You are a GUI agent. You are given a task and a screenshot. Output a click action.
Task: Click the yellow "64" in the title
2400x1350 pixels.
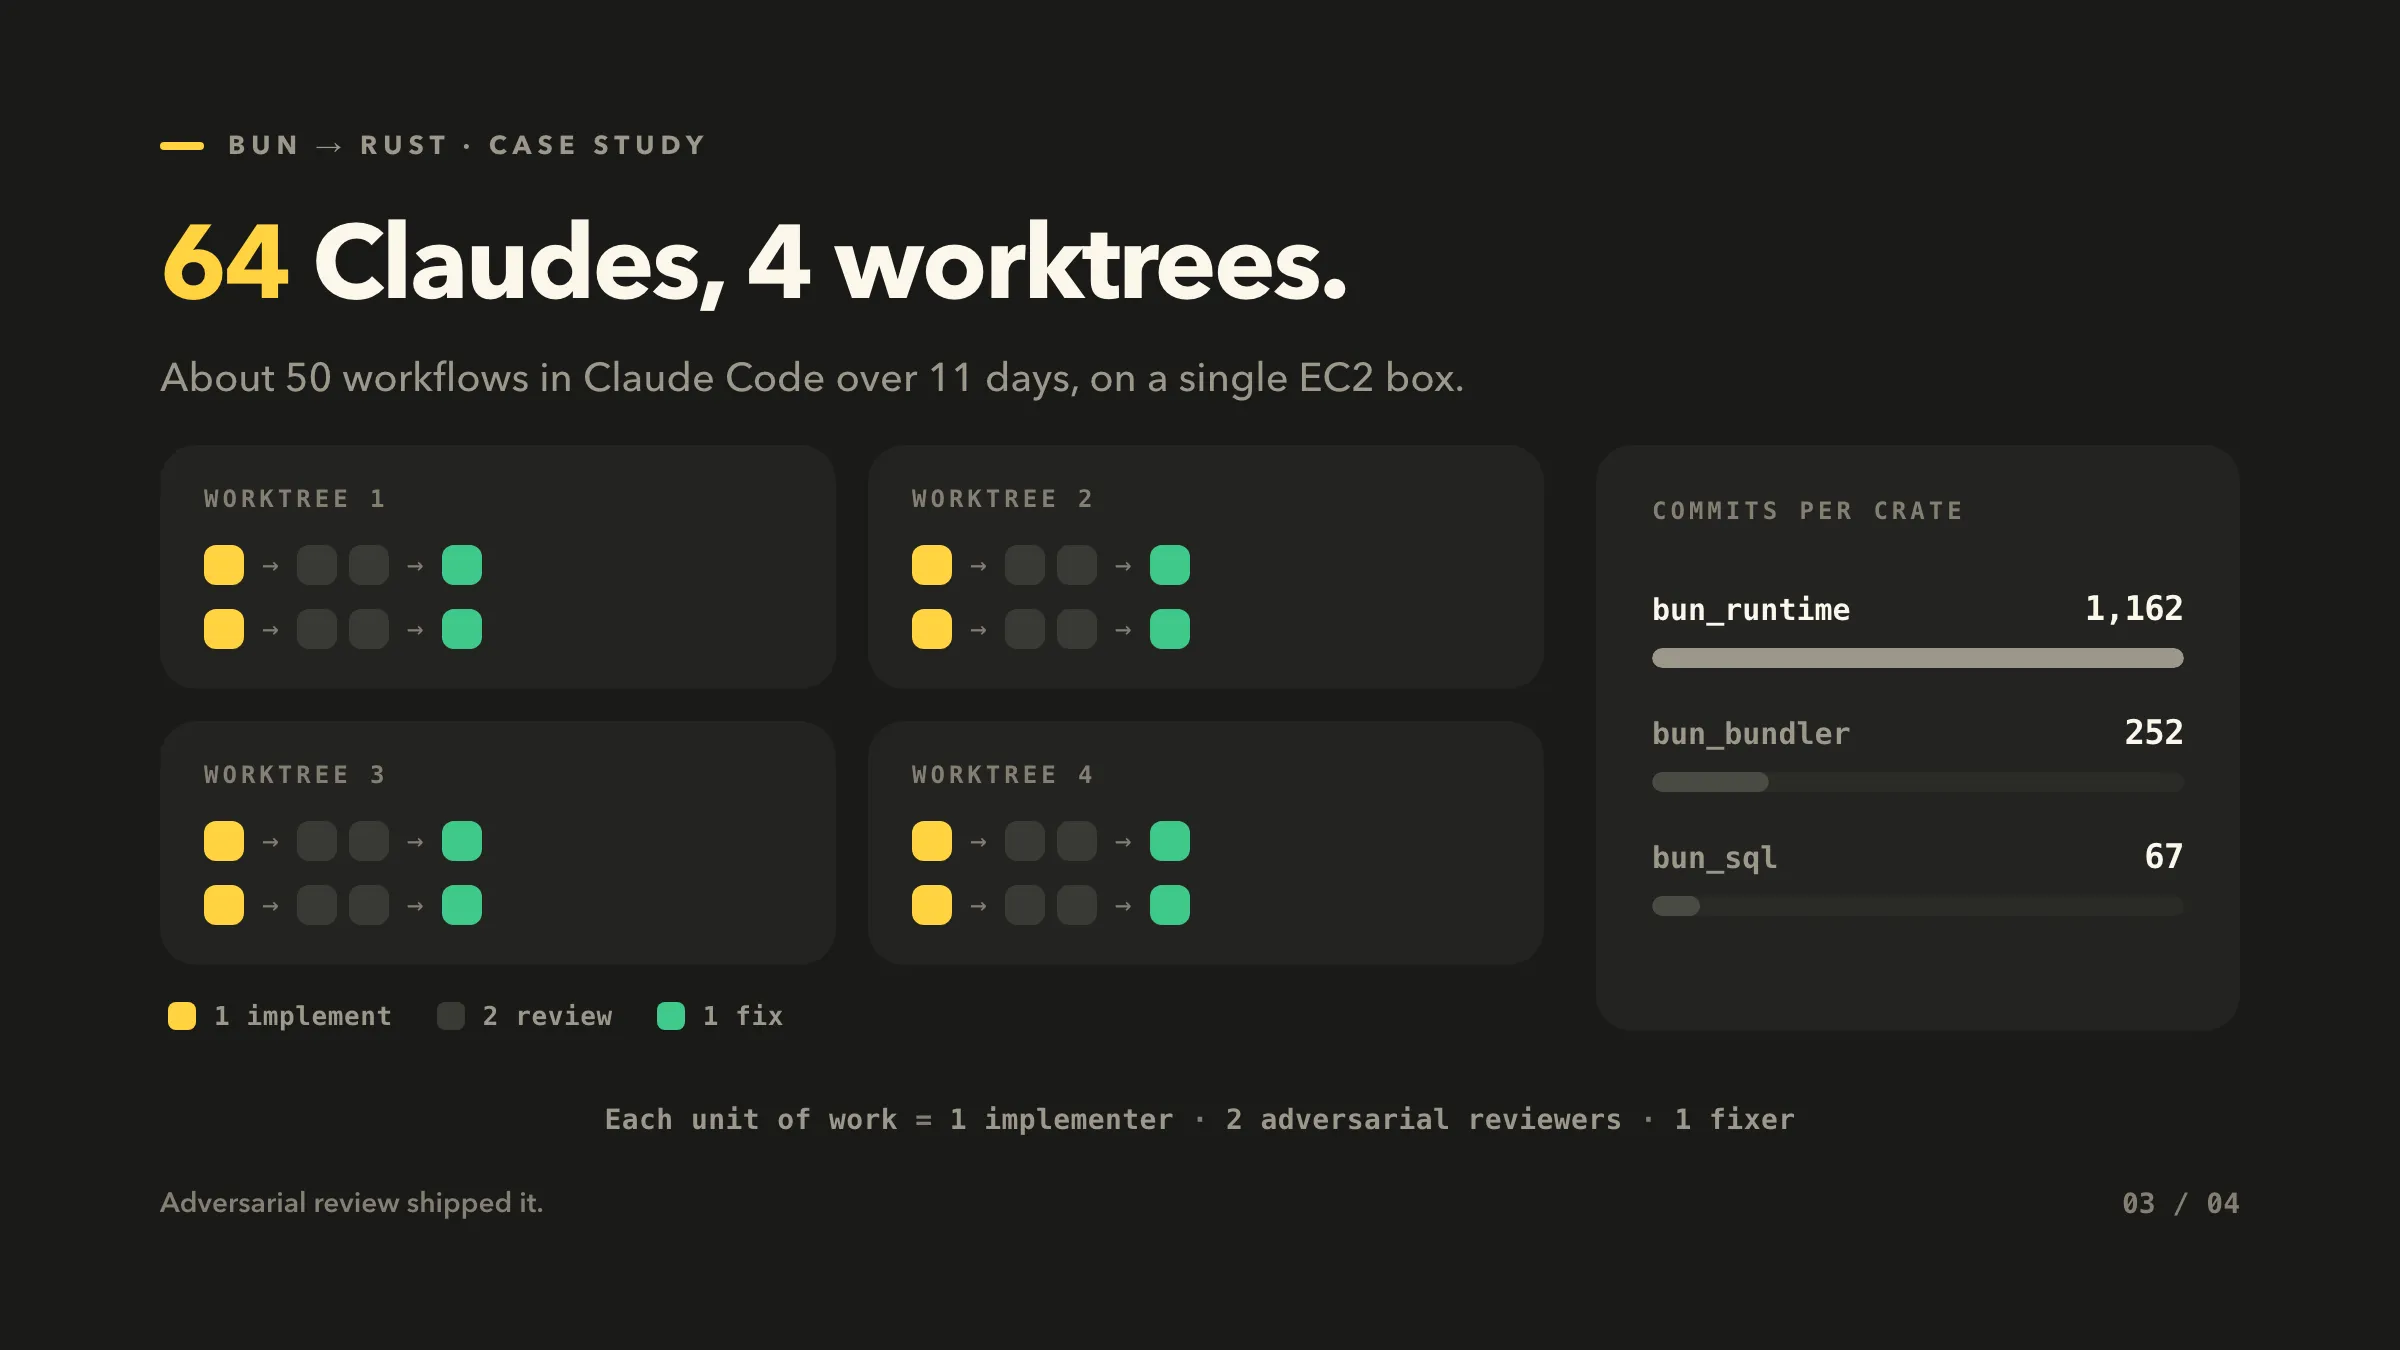tap(225, 262)
